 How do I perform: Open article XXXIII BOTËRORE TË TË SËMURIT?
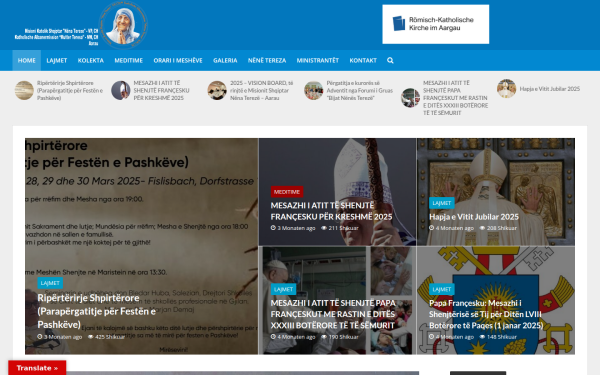coord(333,314)
